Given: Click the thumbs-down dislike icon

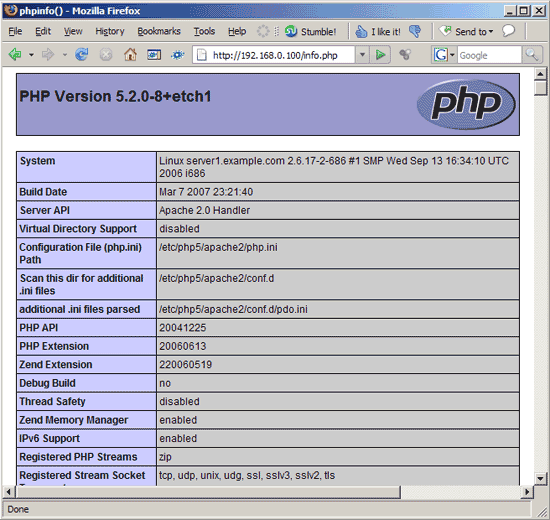Looking at the screenshot, I should [x=415, y=31].
